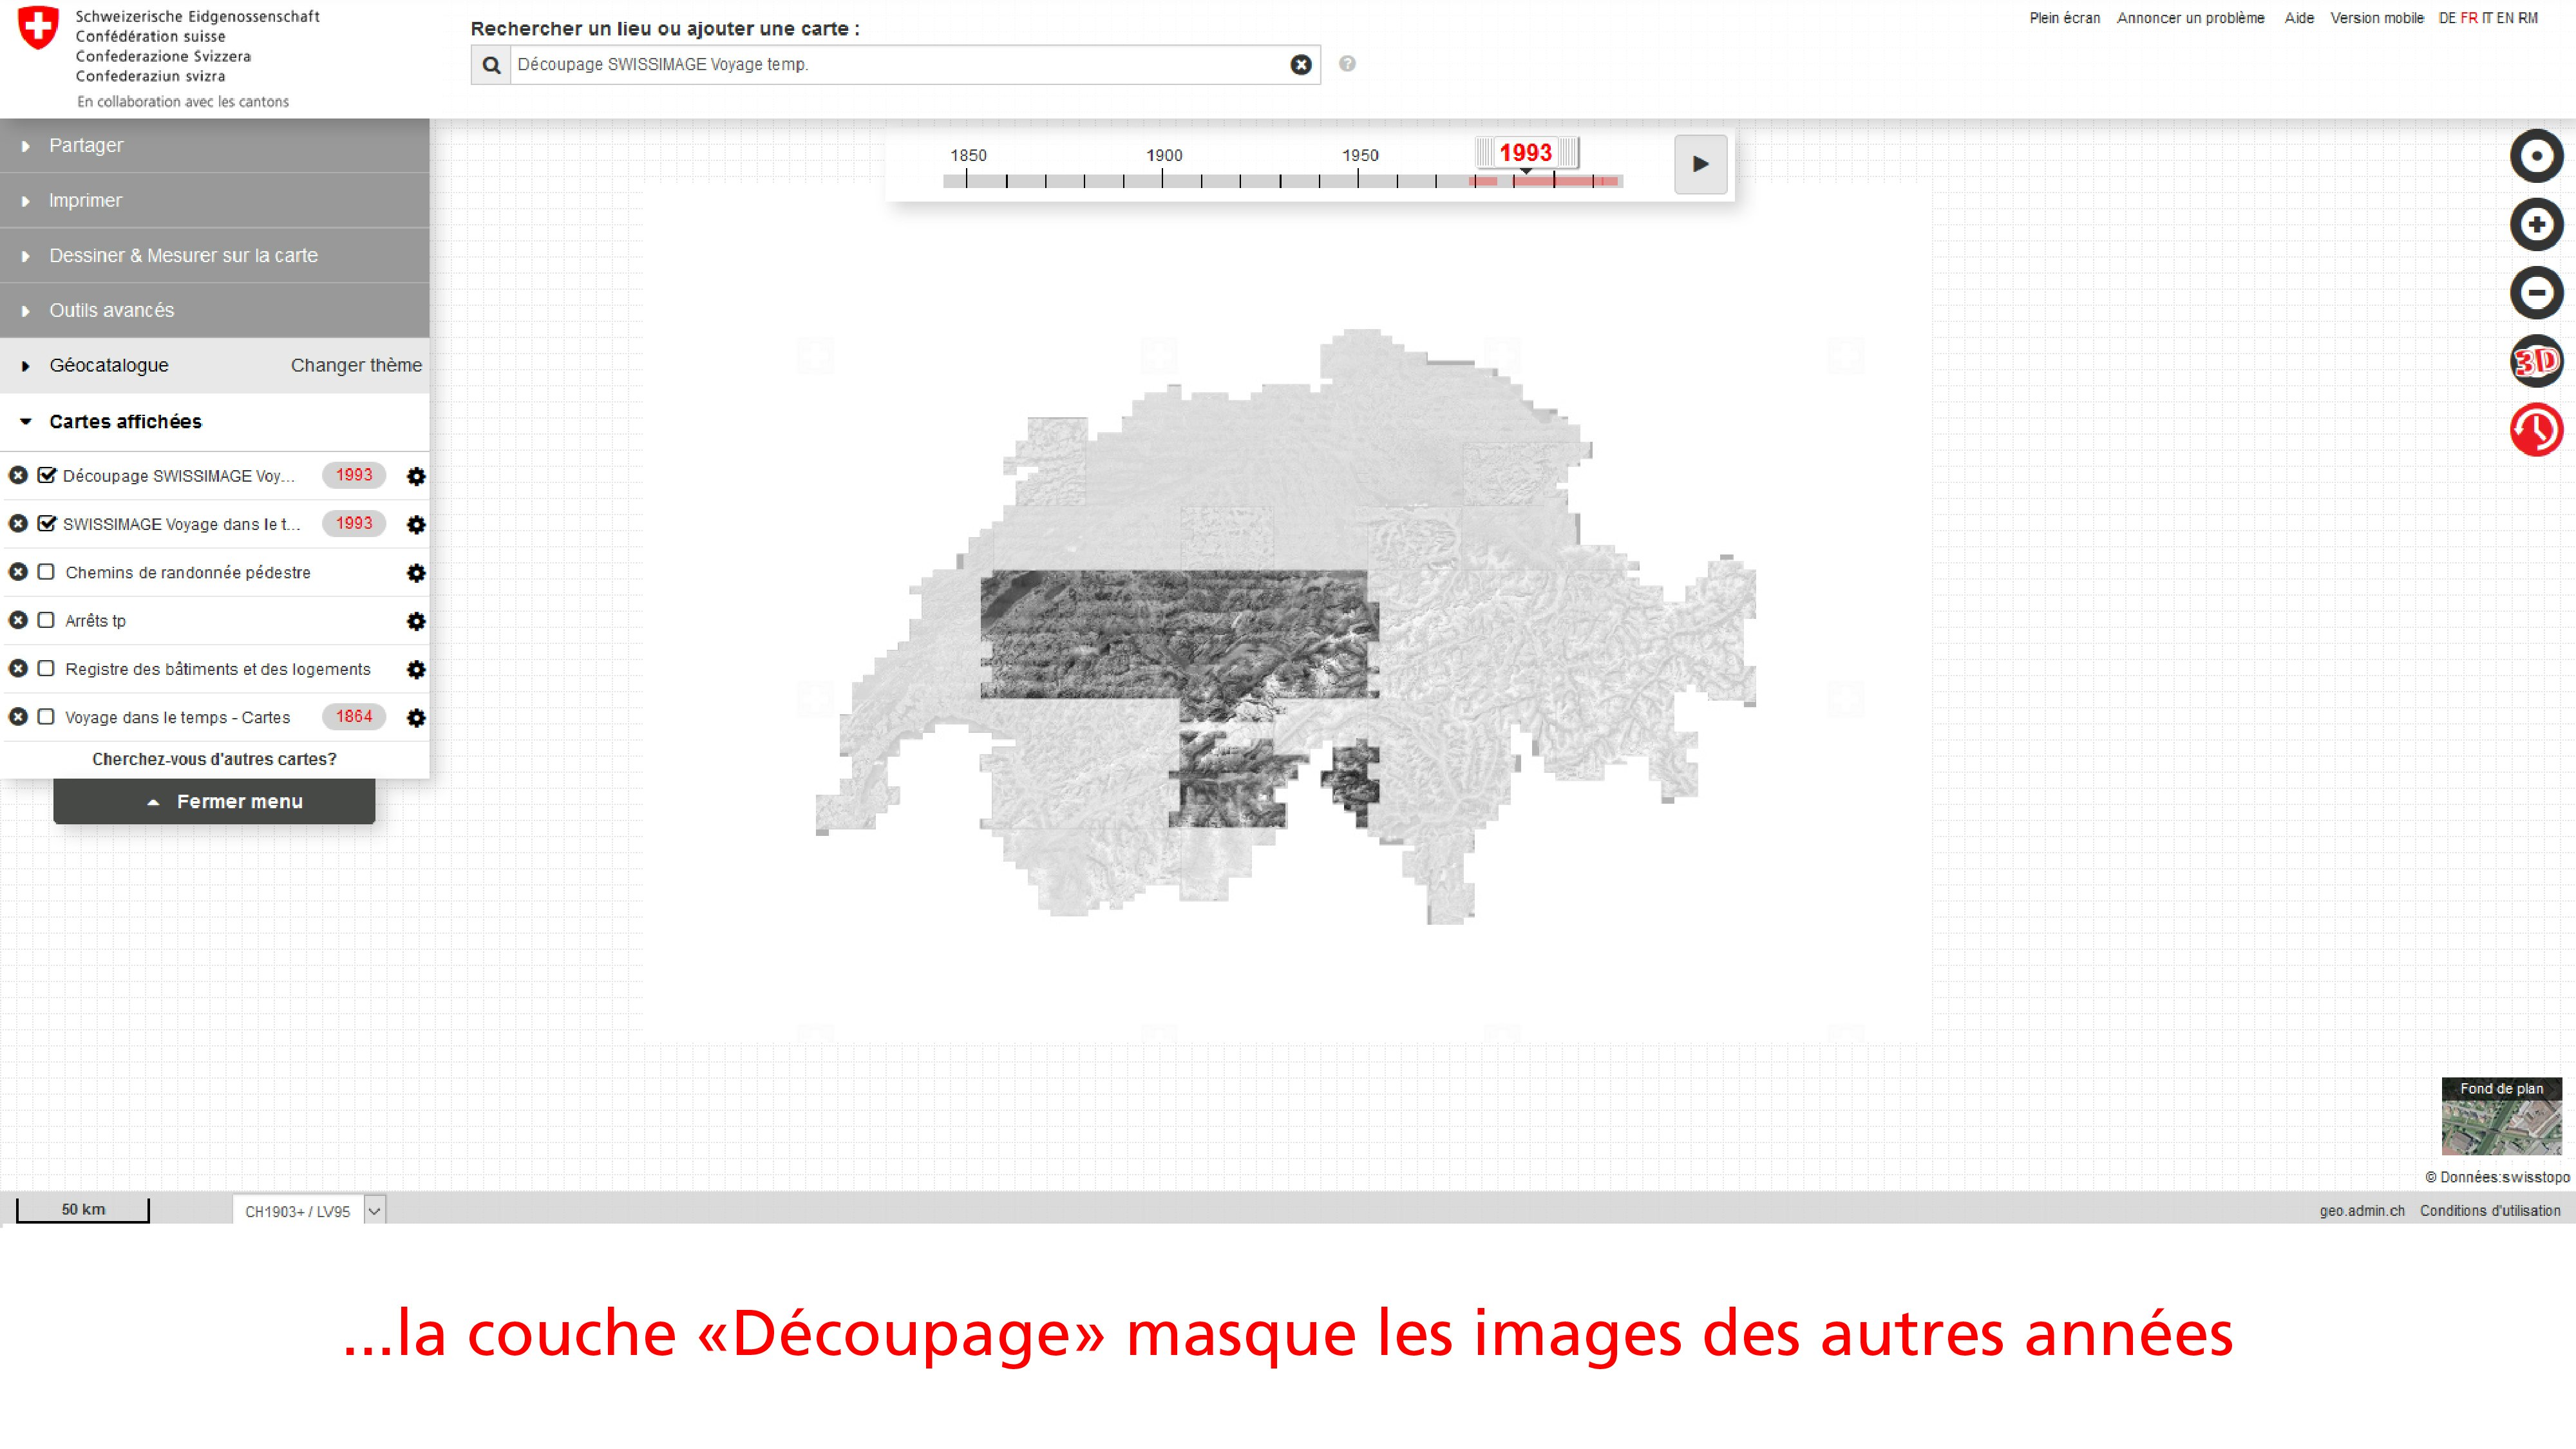Switch to 3D view

(2536, 361)
